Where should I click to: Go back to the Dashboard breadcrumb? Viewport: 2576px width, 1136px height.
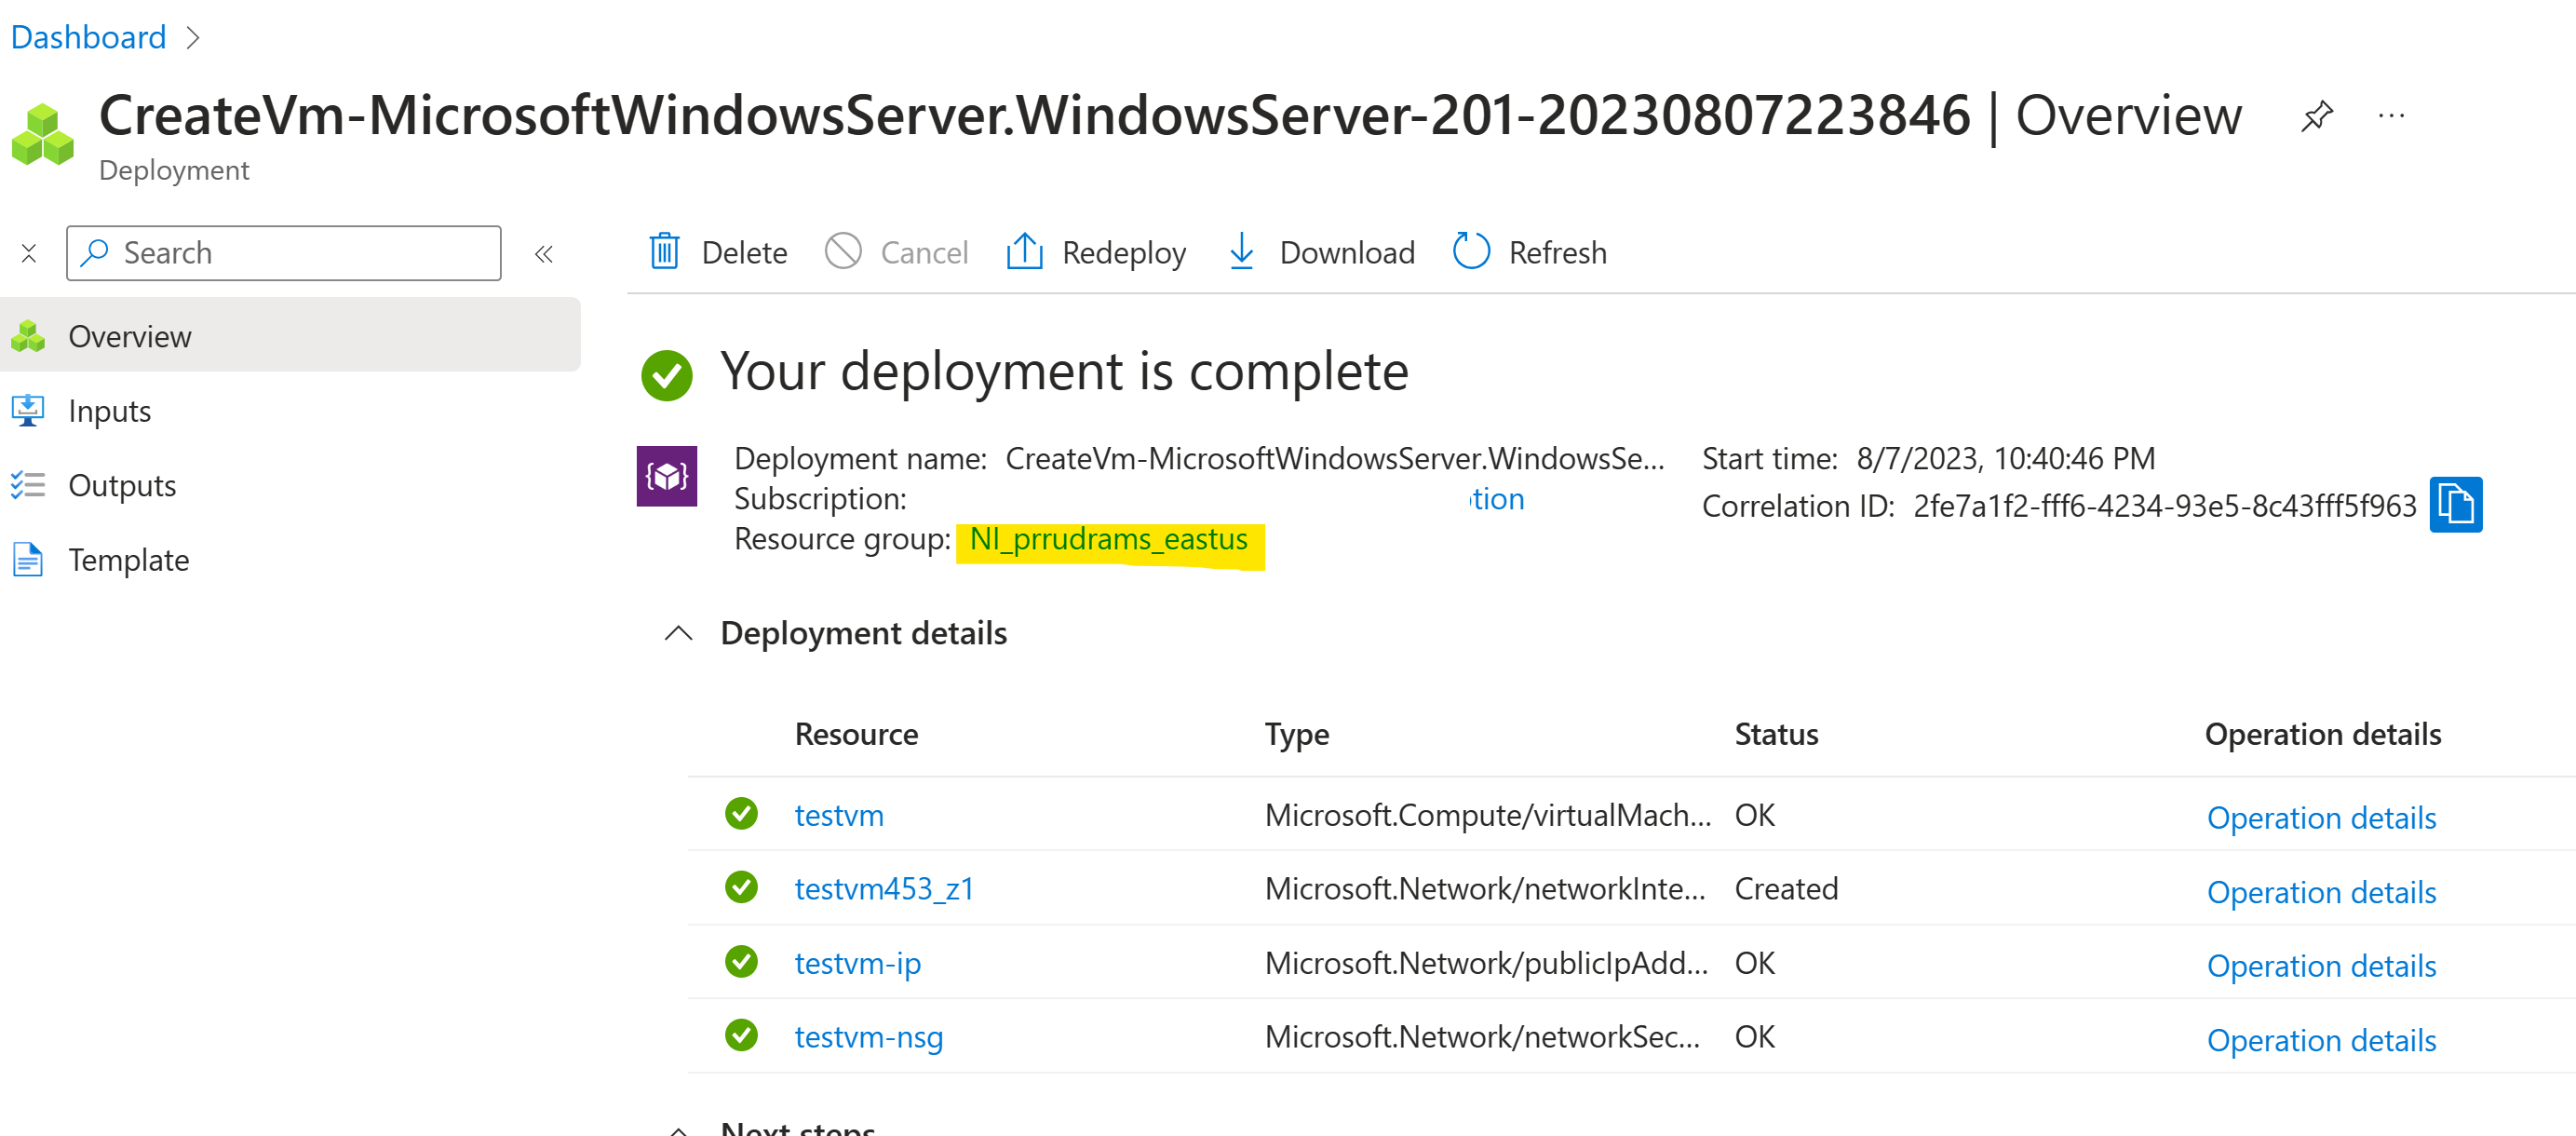point(88,37)
